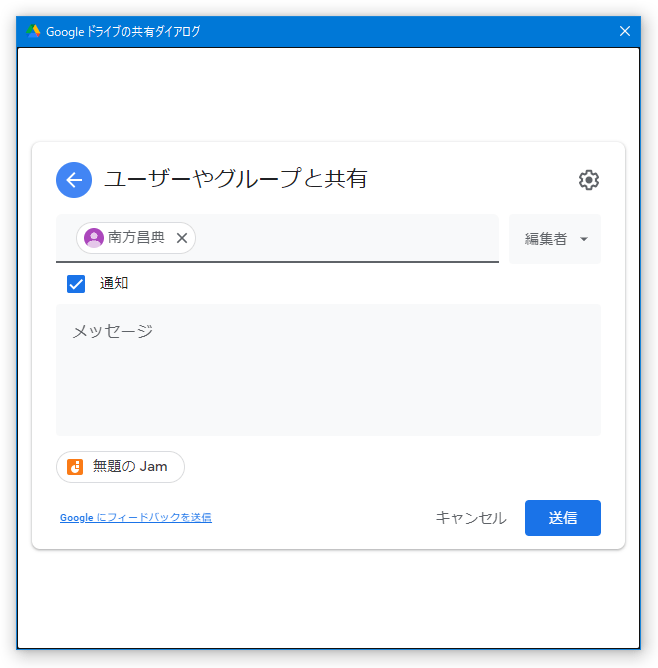This screenshot has height=668, width=658.
Task: Click the キャンセル button
Action: pos(471,518)
